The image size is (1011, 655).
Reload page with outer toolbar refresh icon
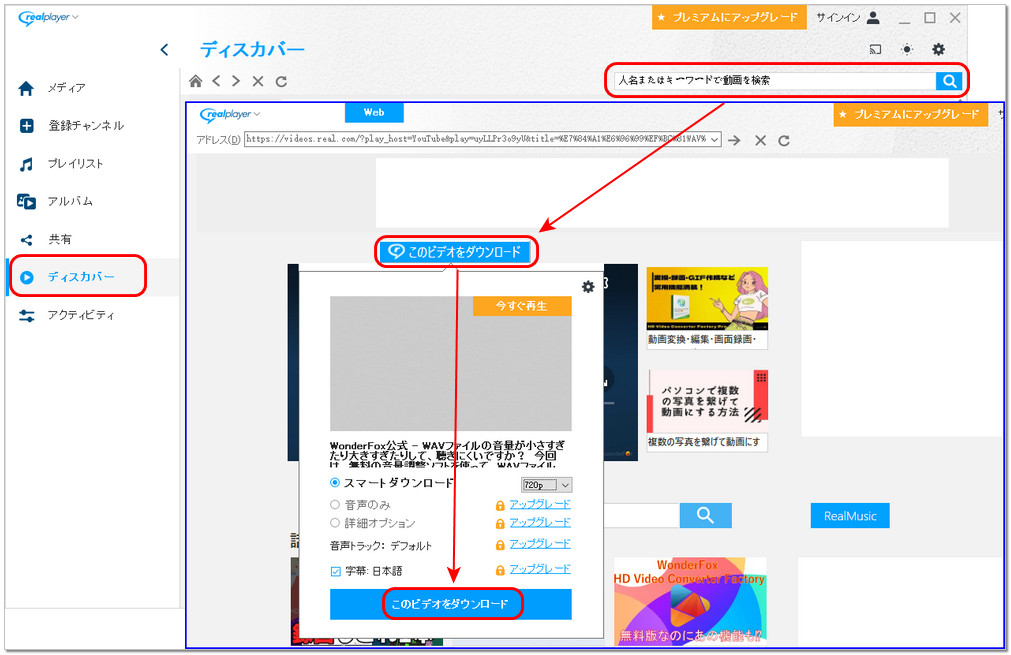coord(281,81)
